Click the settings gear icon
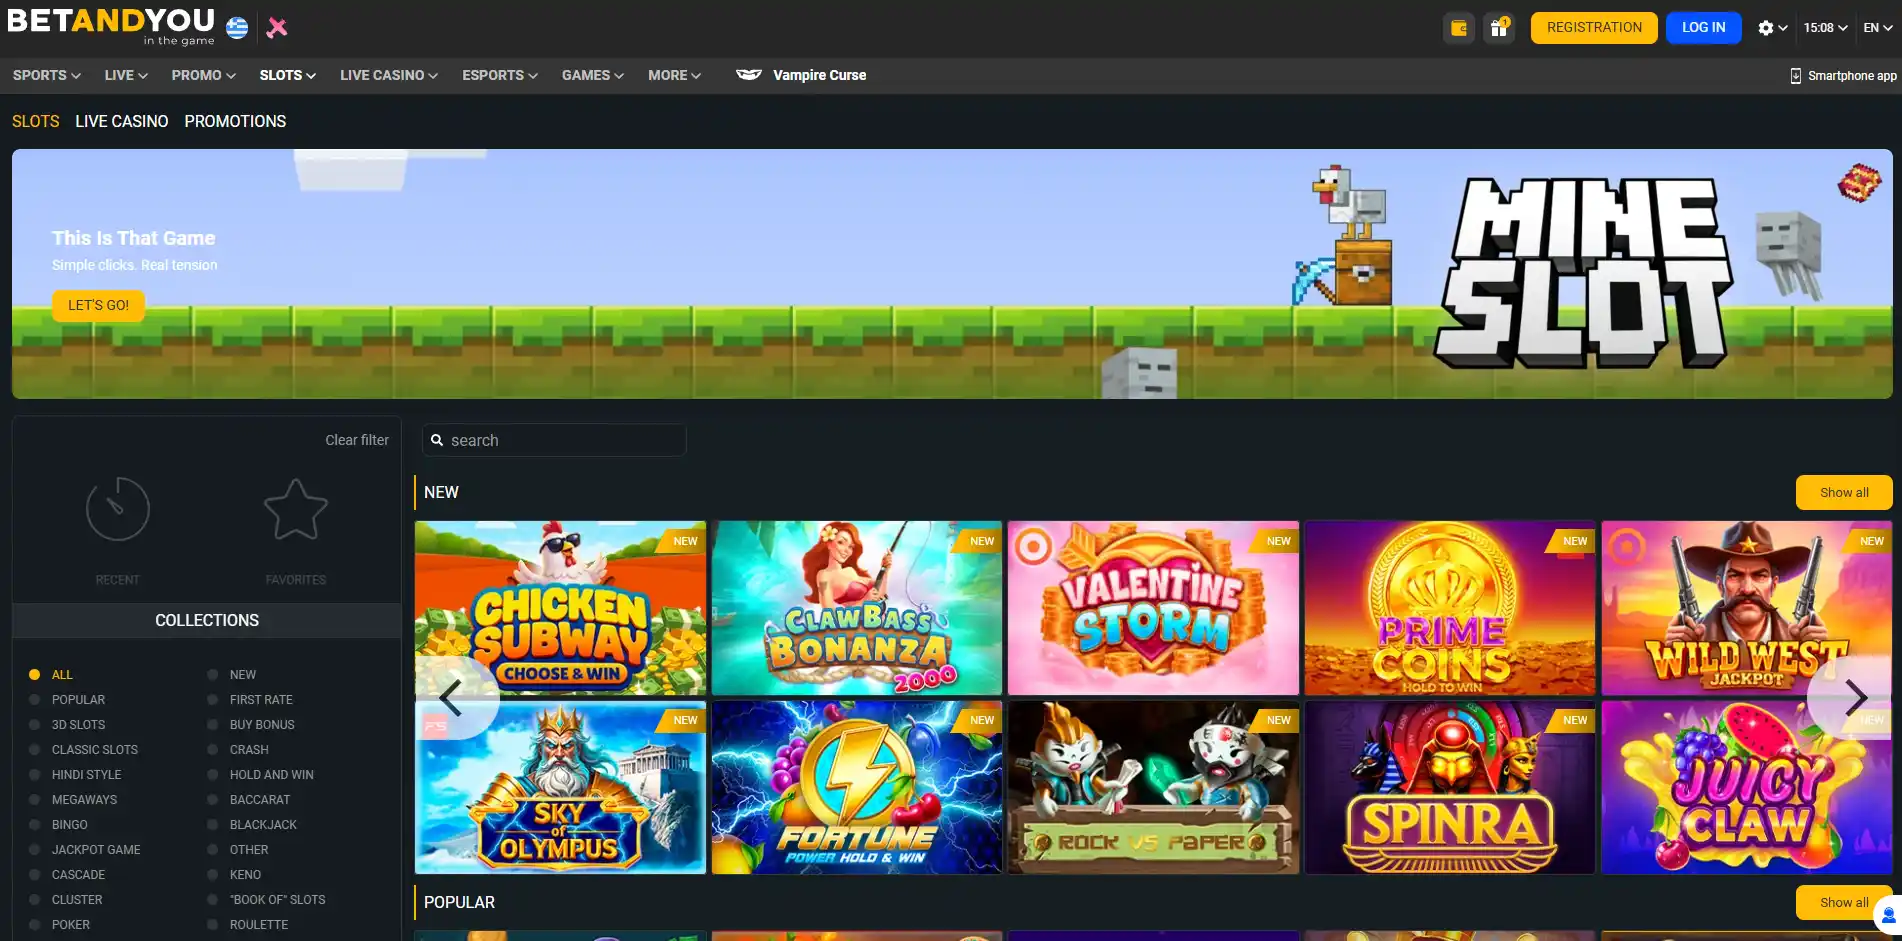Viewport: 1902px width, 941px height. (1766, 28)
